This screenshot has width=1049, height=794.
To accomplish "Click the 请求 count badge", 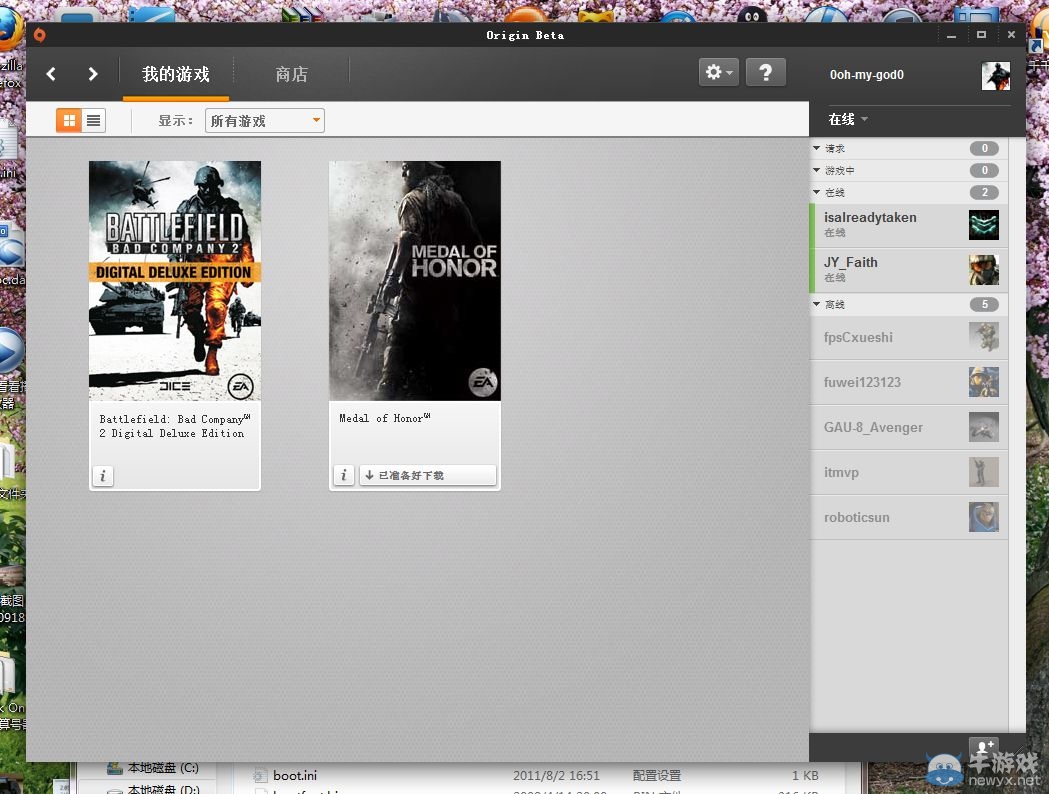I will pyautogui.click(x=984, y=148).
